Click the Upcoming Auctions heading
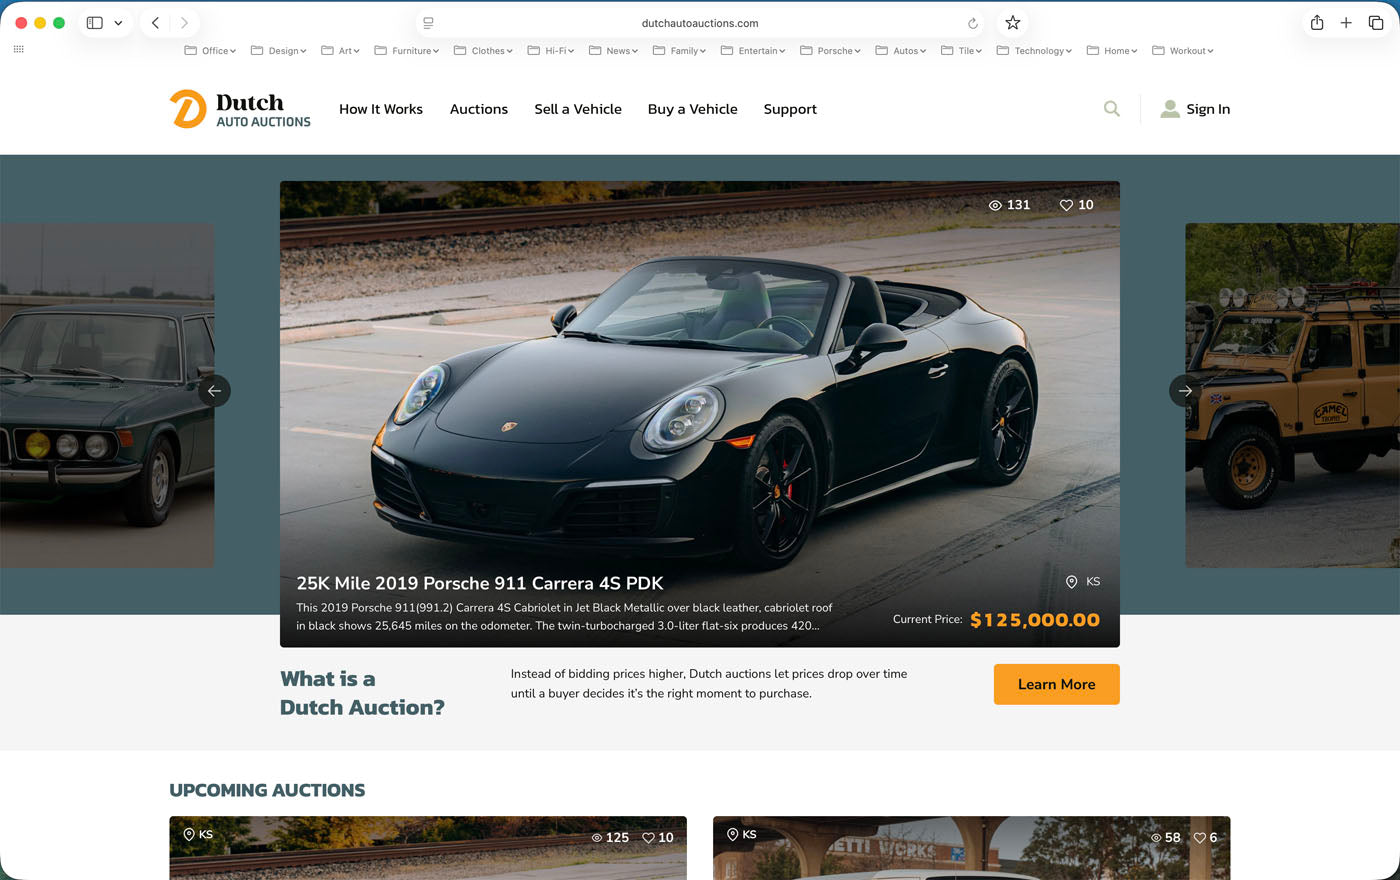Image resolution: width=1400 pixels, height=880 pixels. point(267,790)
